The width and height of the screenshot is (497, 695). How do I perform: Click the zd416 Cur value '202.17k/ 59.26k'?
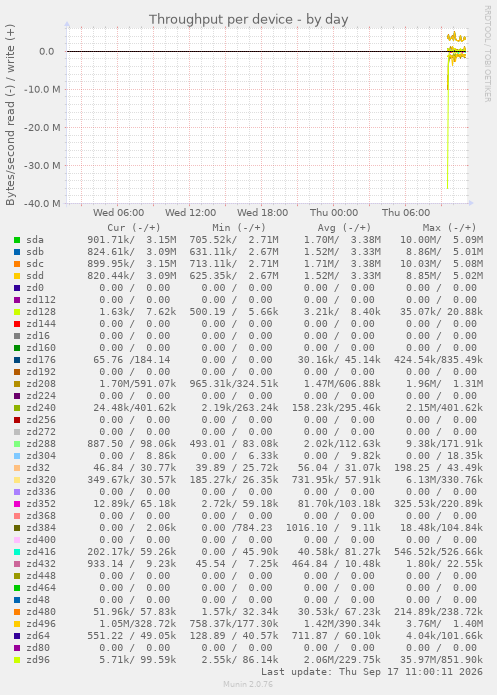132,552
